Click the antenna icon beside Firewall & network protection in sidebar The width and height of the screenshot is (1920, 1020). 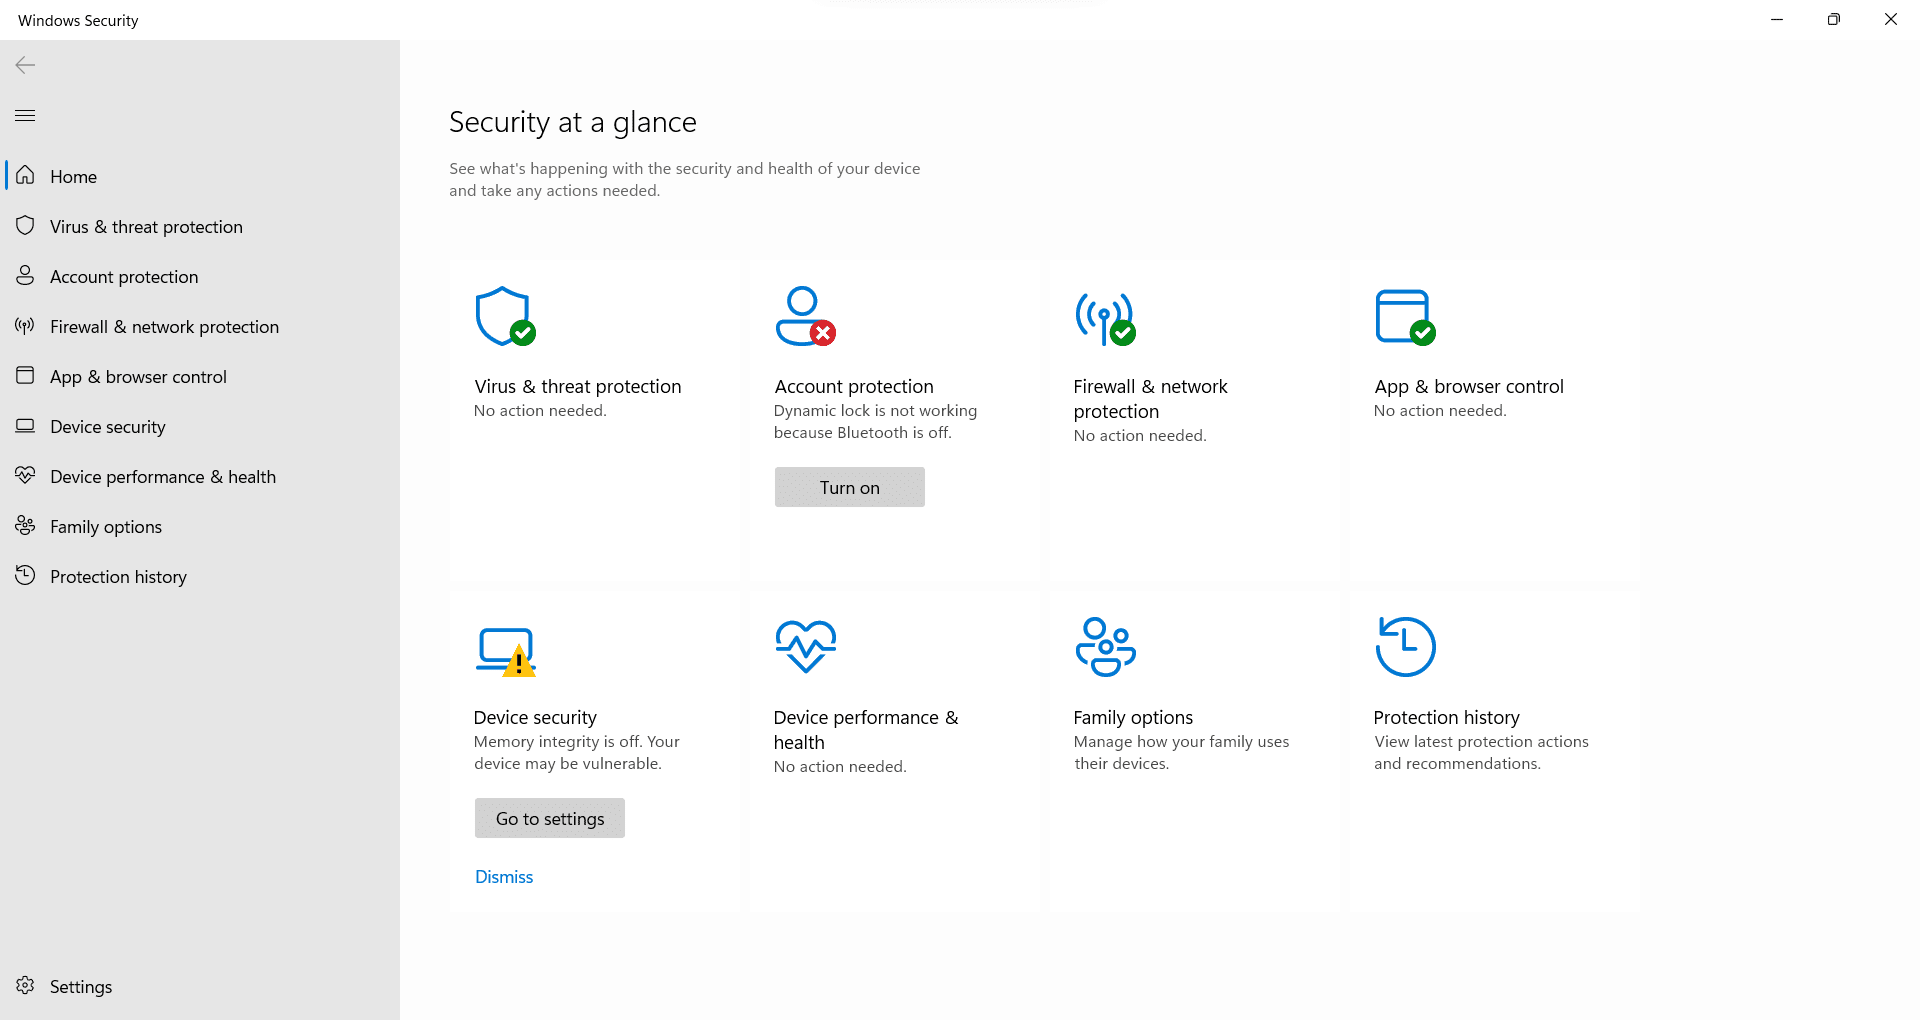25,325
